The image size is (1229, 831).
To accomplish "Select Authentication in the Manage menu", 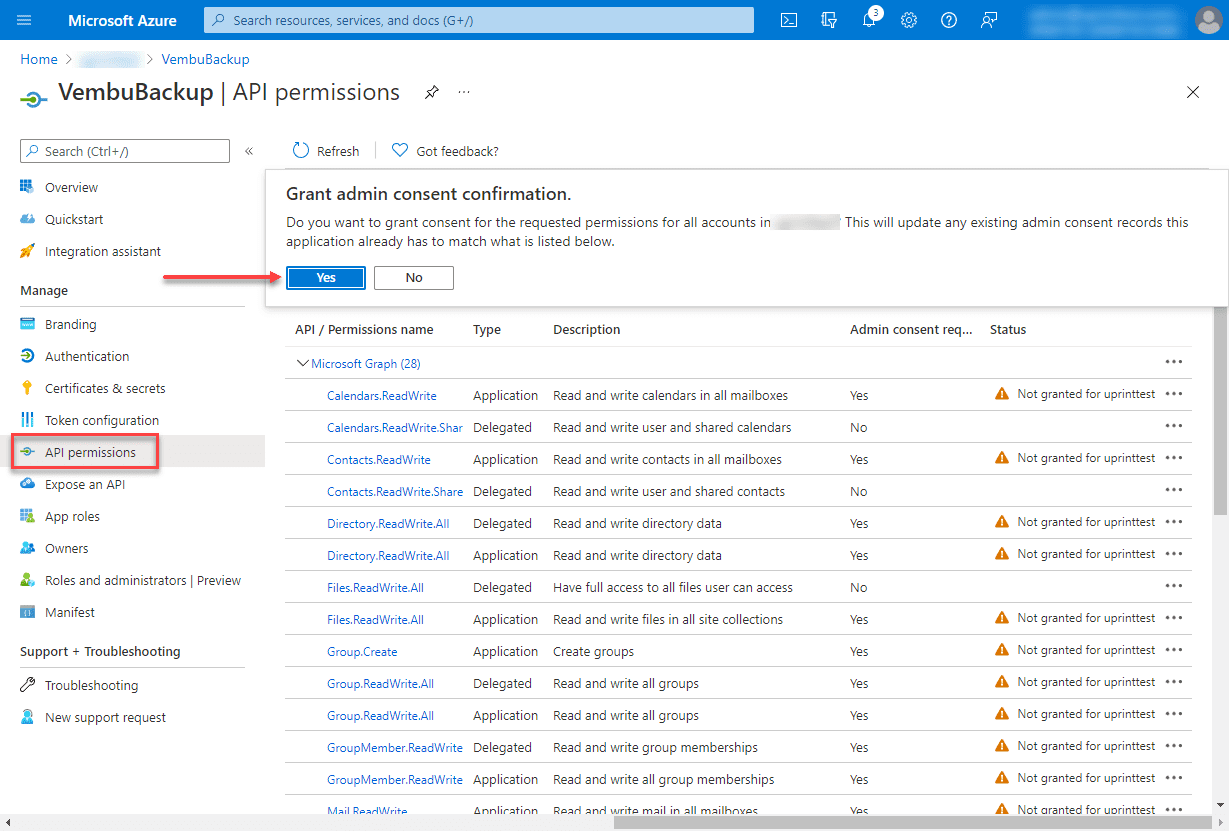I will (x=87, y=356).
